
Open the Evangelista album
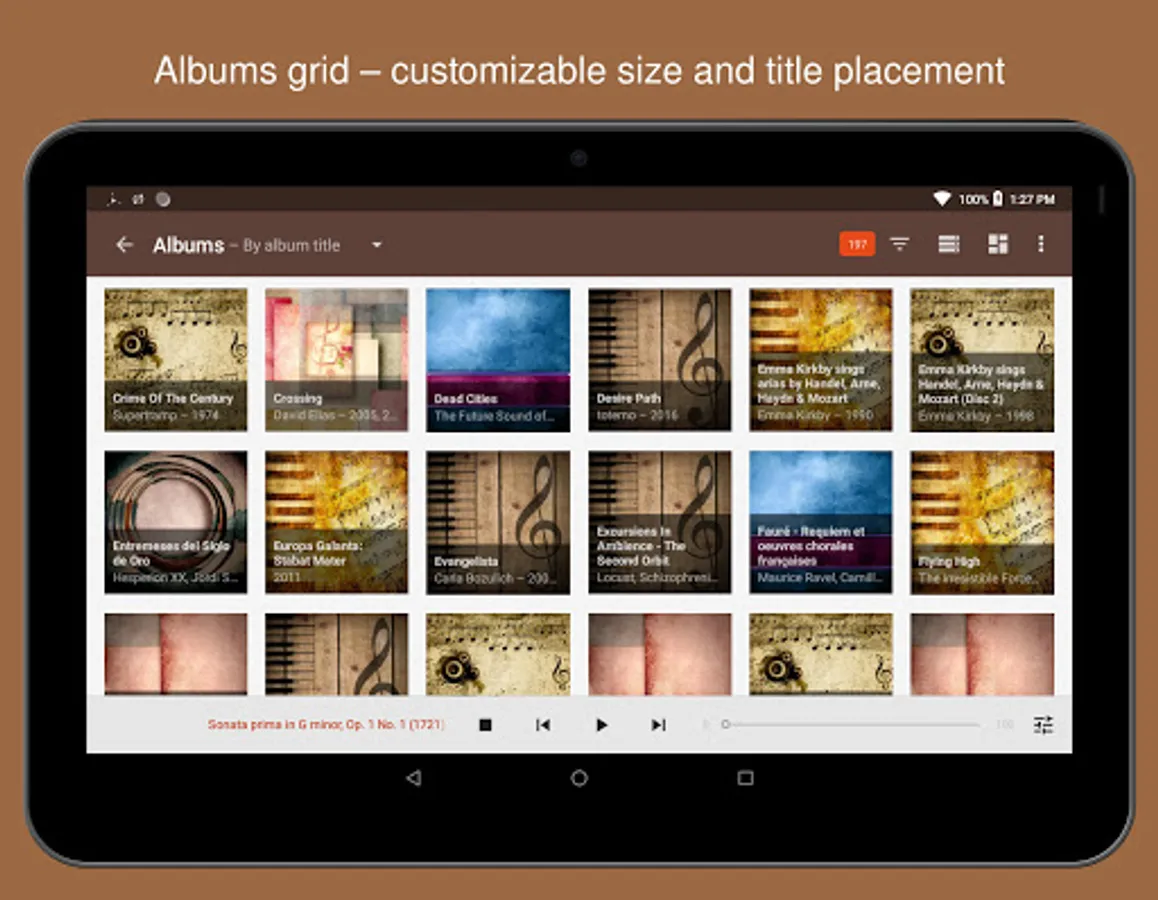(498, 522)
